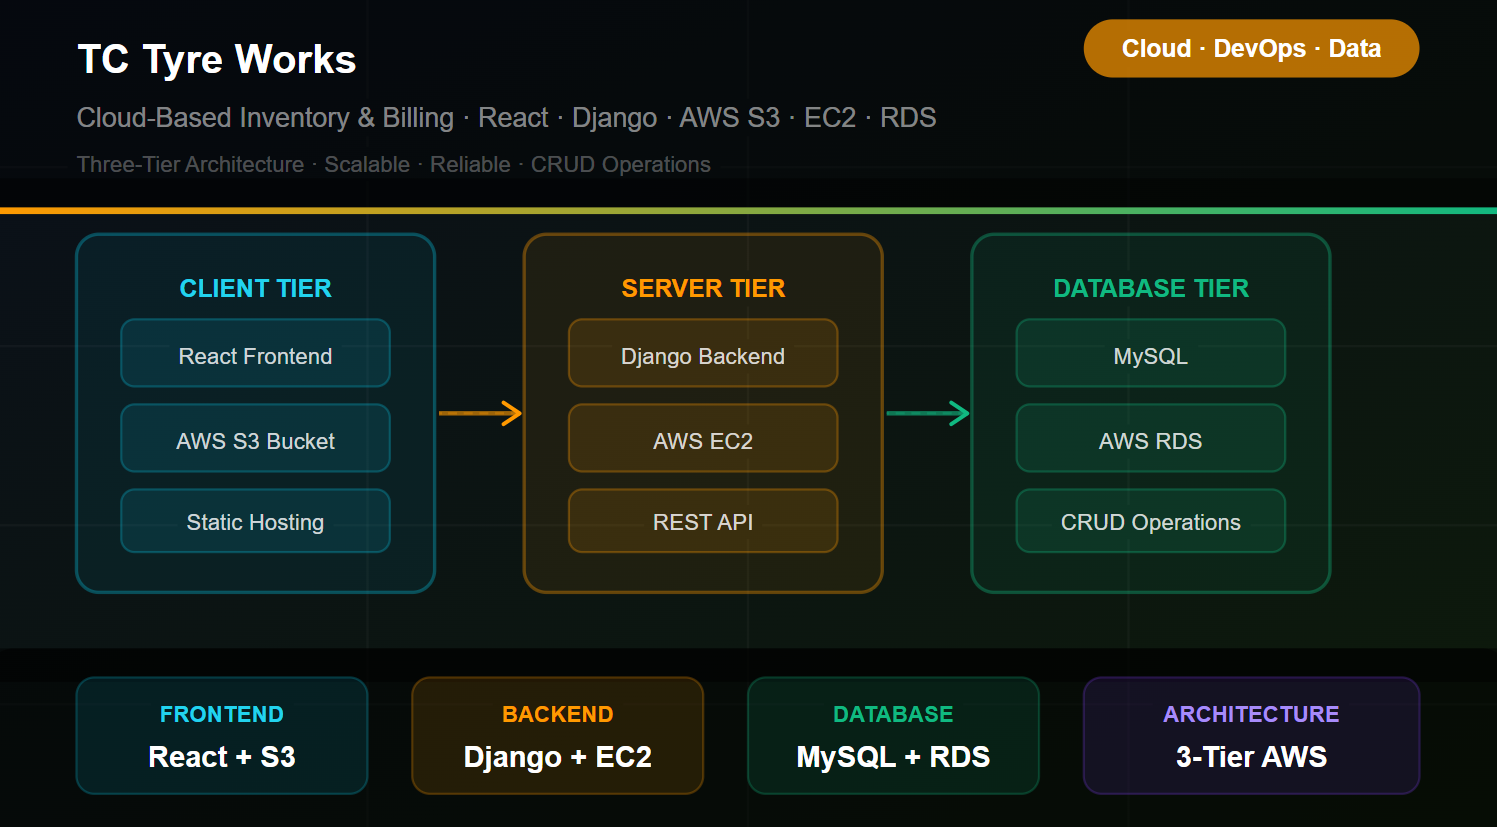Pick the REST API box
This screenshot has height=827, width=1497.
coord(703,521)
